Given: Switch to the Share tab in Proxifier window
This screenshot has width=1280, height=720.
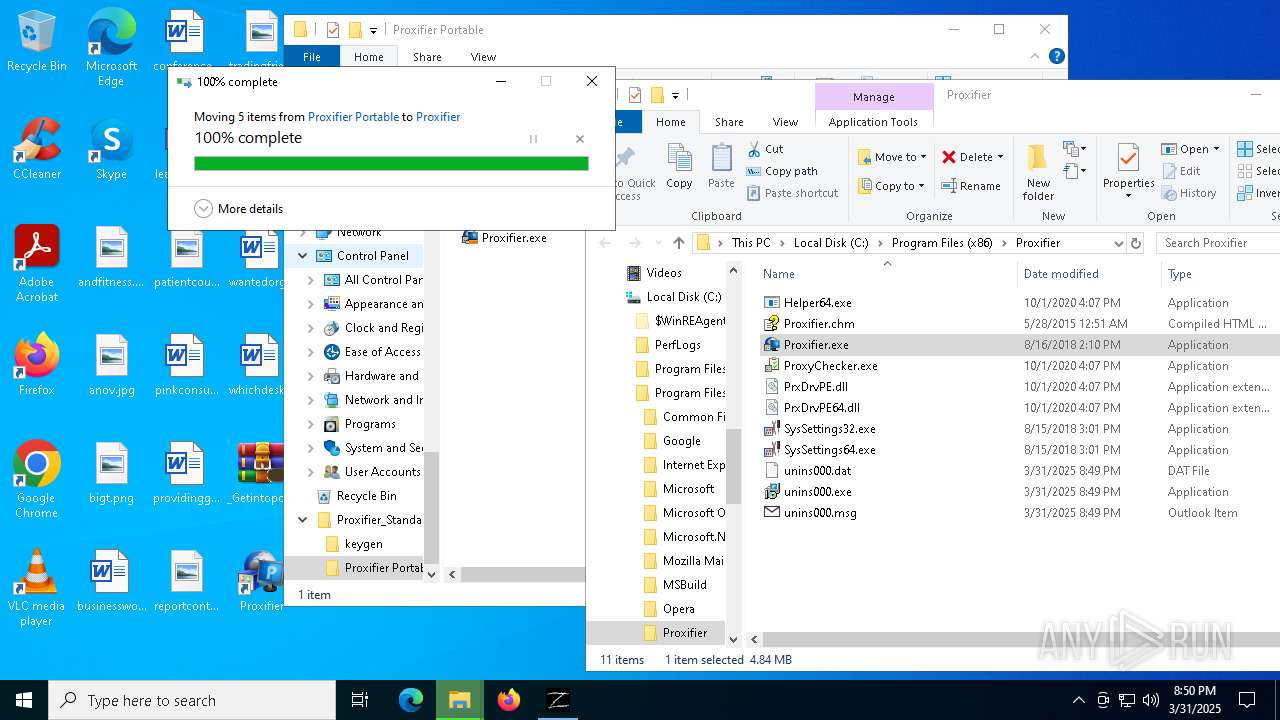Looking at the screenshot, I should (x=729, y=122).
